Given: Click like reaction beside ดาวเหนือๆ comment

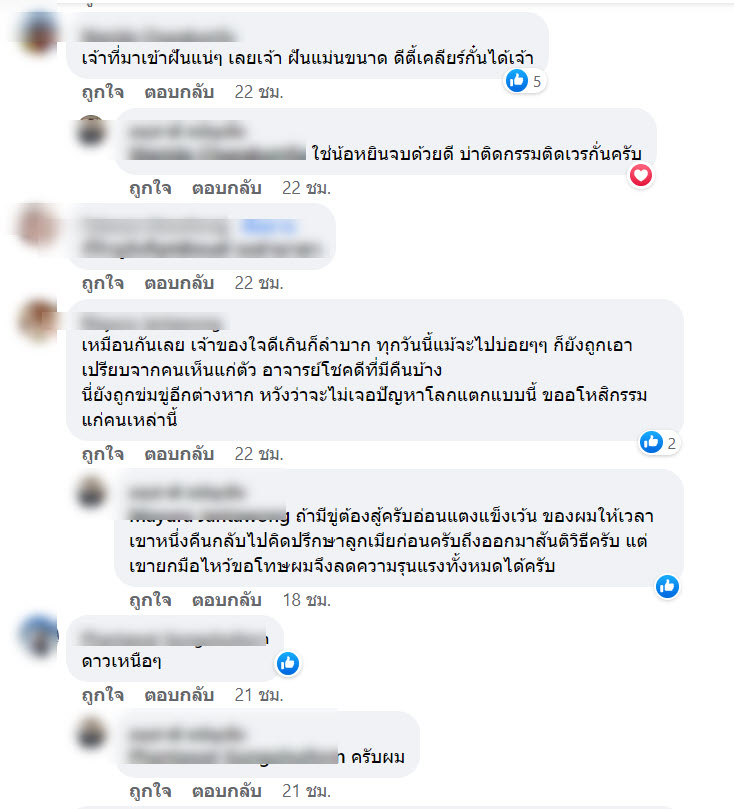Looking at the screenshot, I should tap(288, 664).
